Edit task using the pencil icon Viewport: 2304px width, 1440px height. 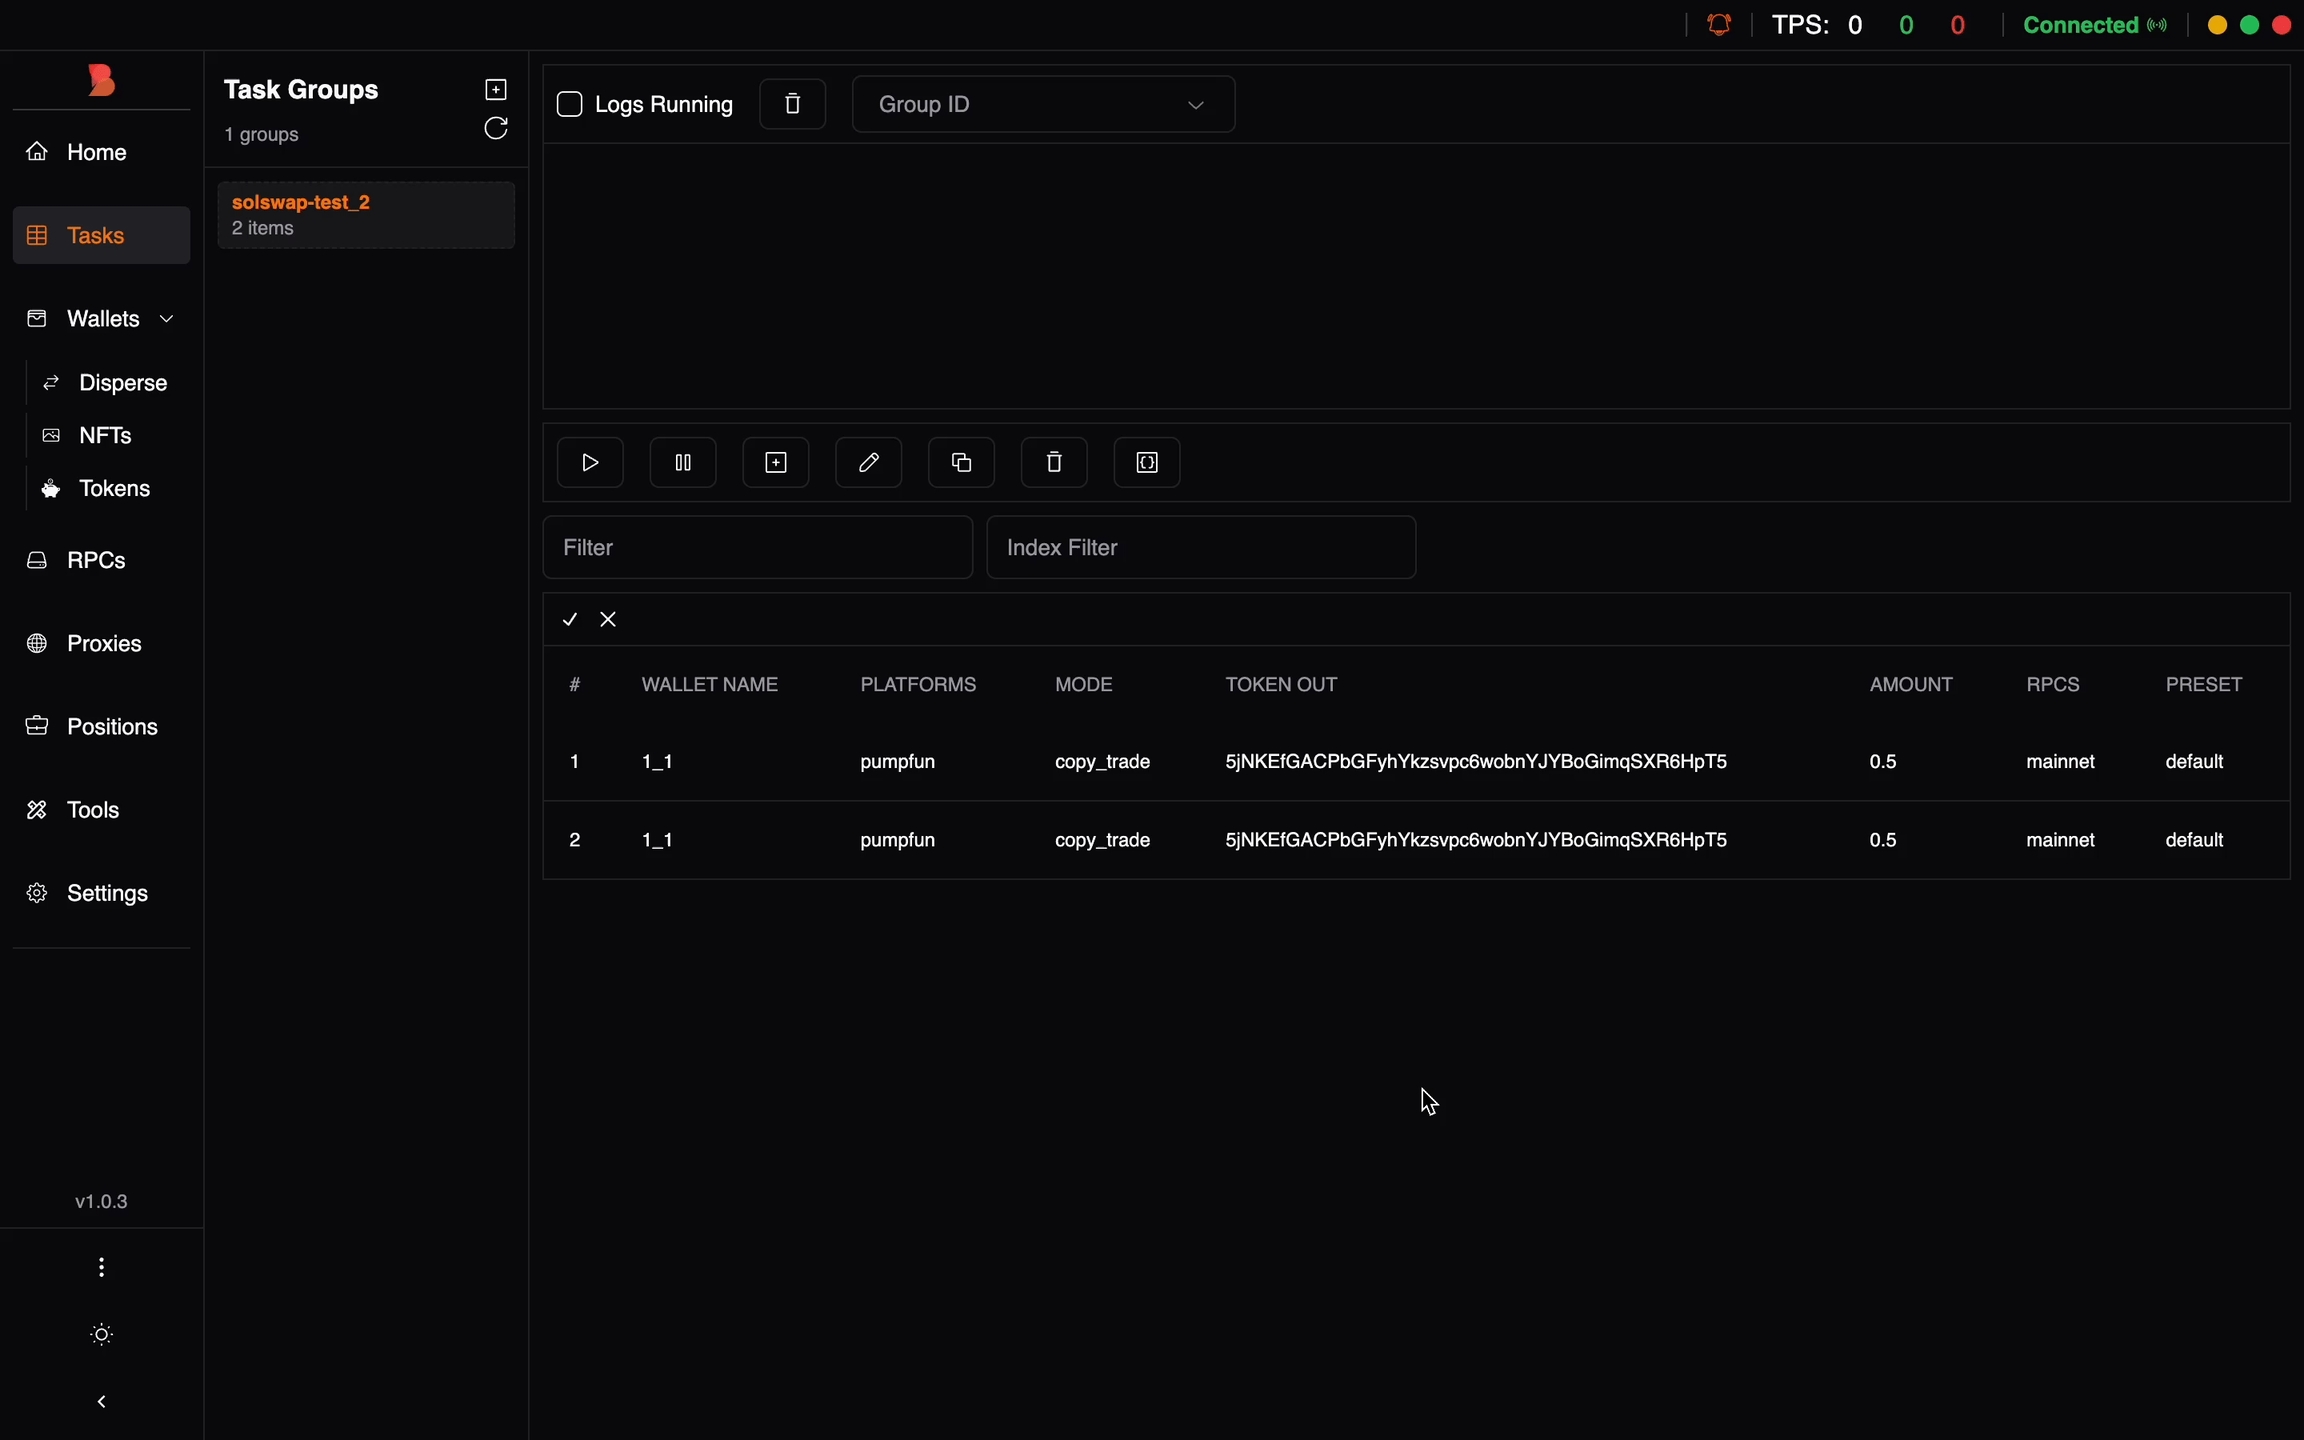coord(868,462)
